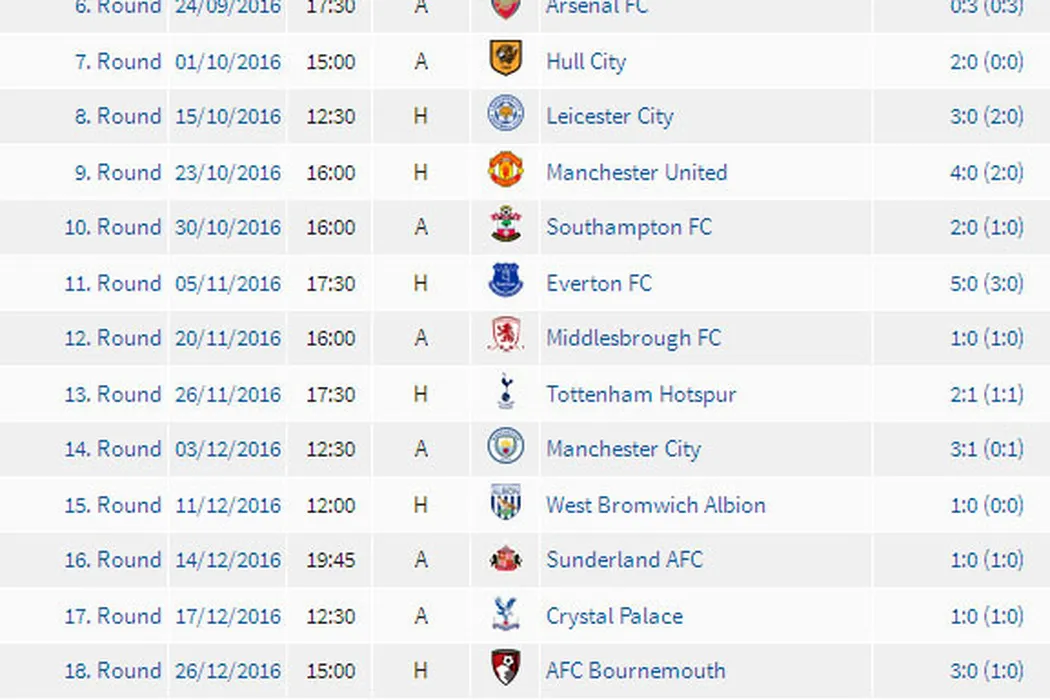1050x700 pixels.
Task: Click the Manchester City club crest
Action: pos(505,449)
